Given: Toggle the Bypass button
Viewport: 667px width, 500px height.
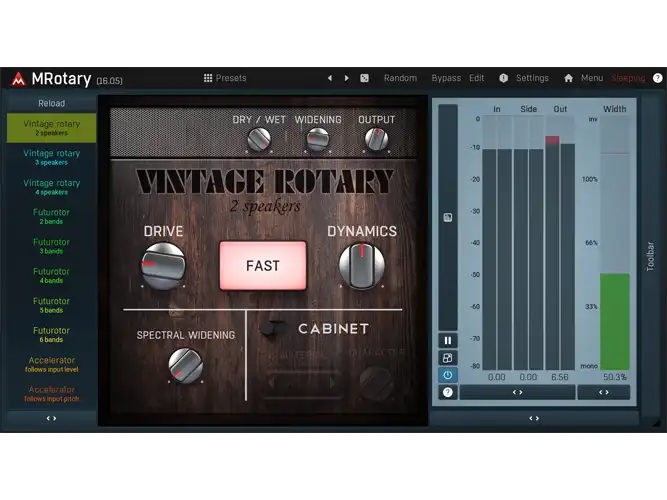Looking at the screenshot, I should pyautogui.click(x=446, y=78).
